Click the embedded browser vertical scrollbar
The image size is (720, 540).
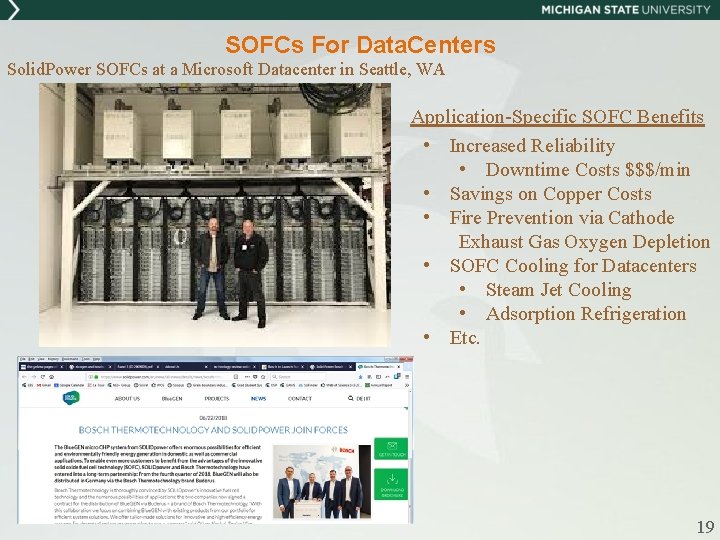point(411,455)
